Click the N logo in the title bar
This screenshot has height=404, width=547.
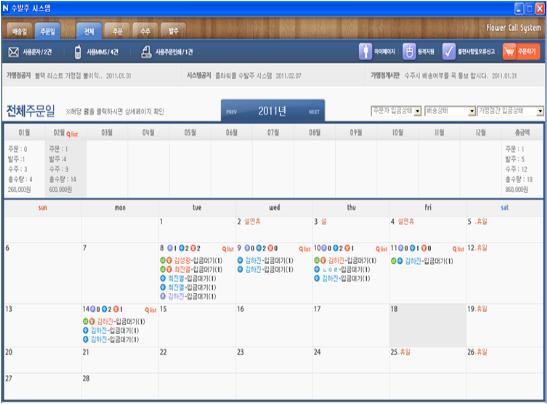tap(5, 8)
